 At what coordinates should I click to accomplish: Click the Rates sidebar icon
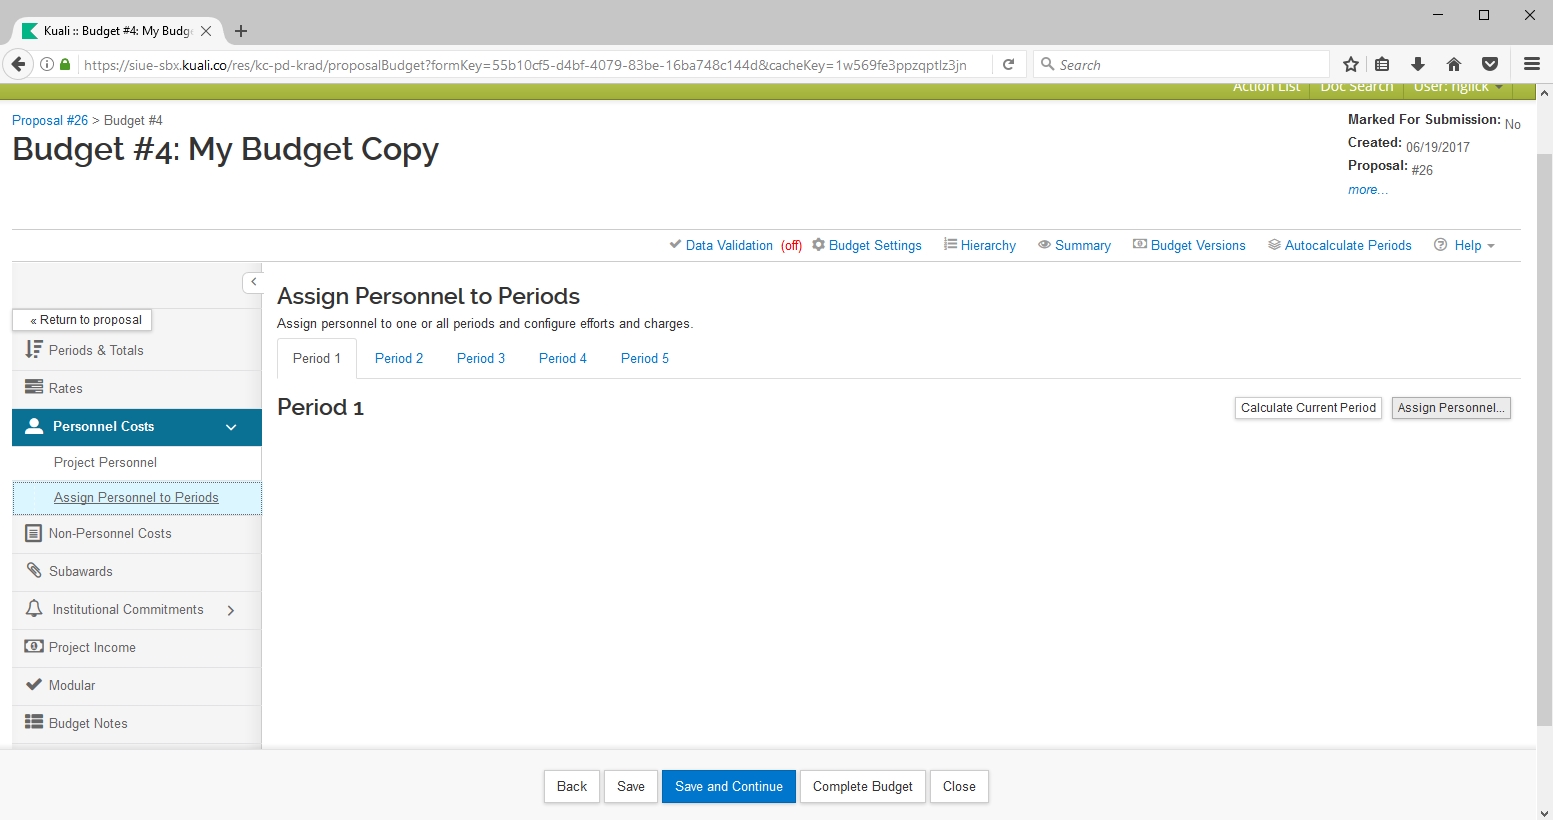33,388
